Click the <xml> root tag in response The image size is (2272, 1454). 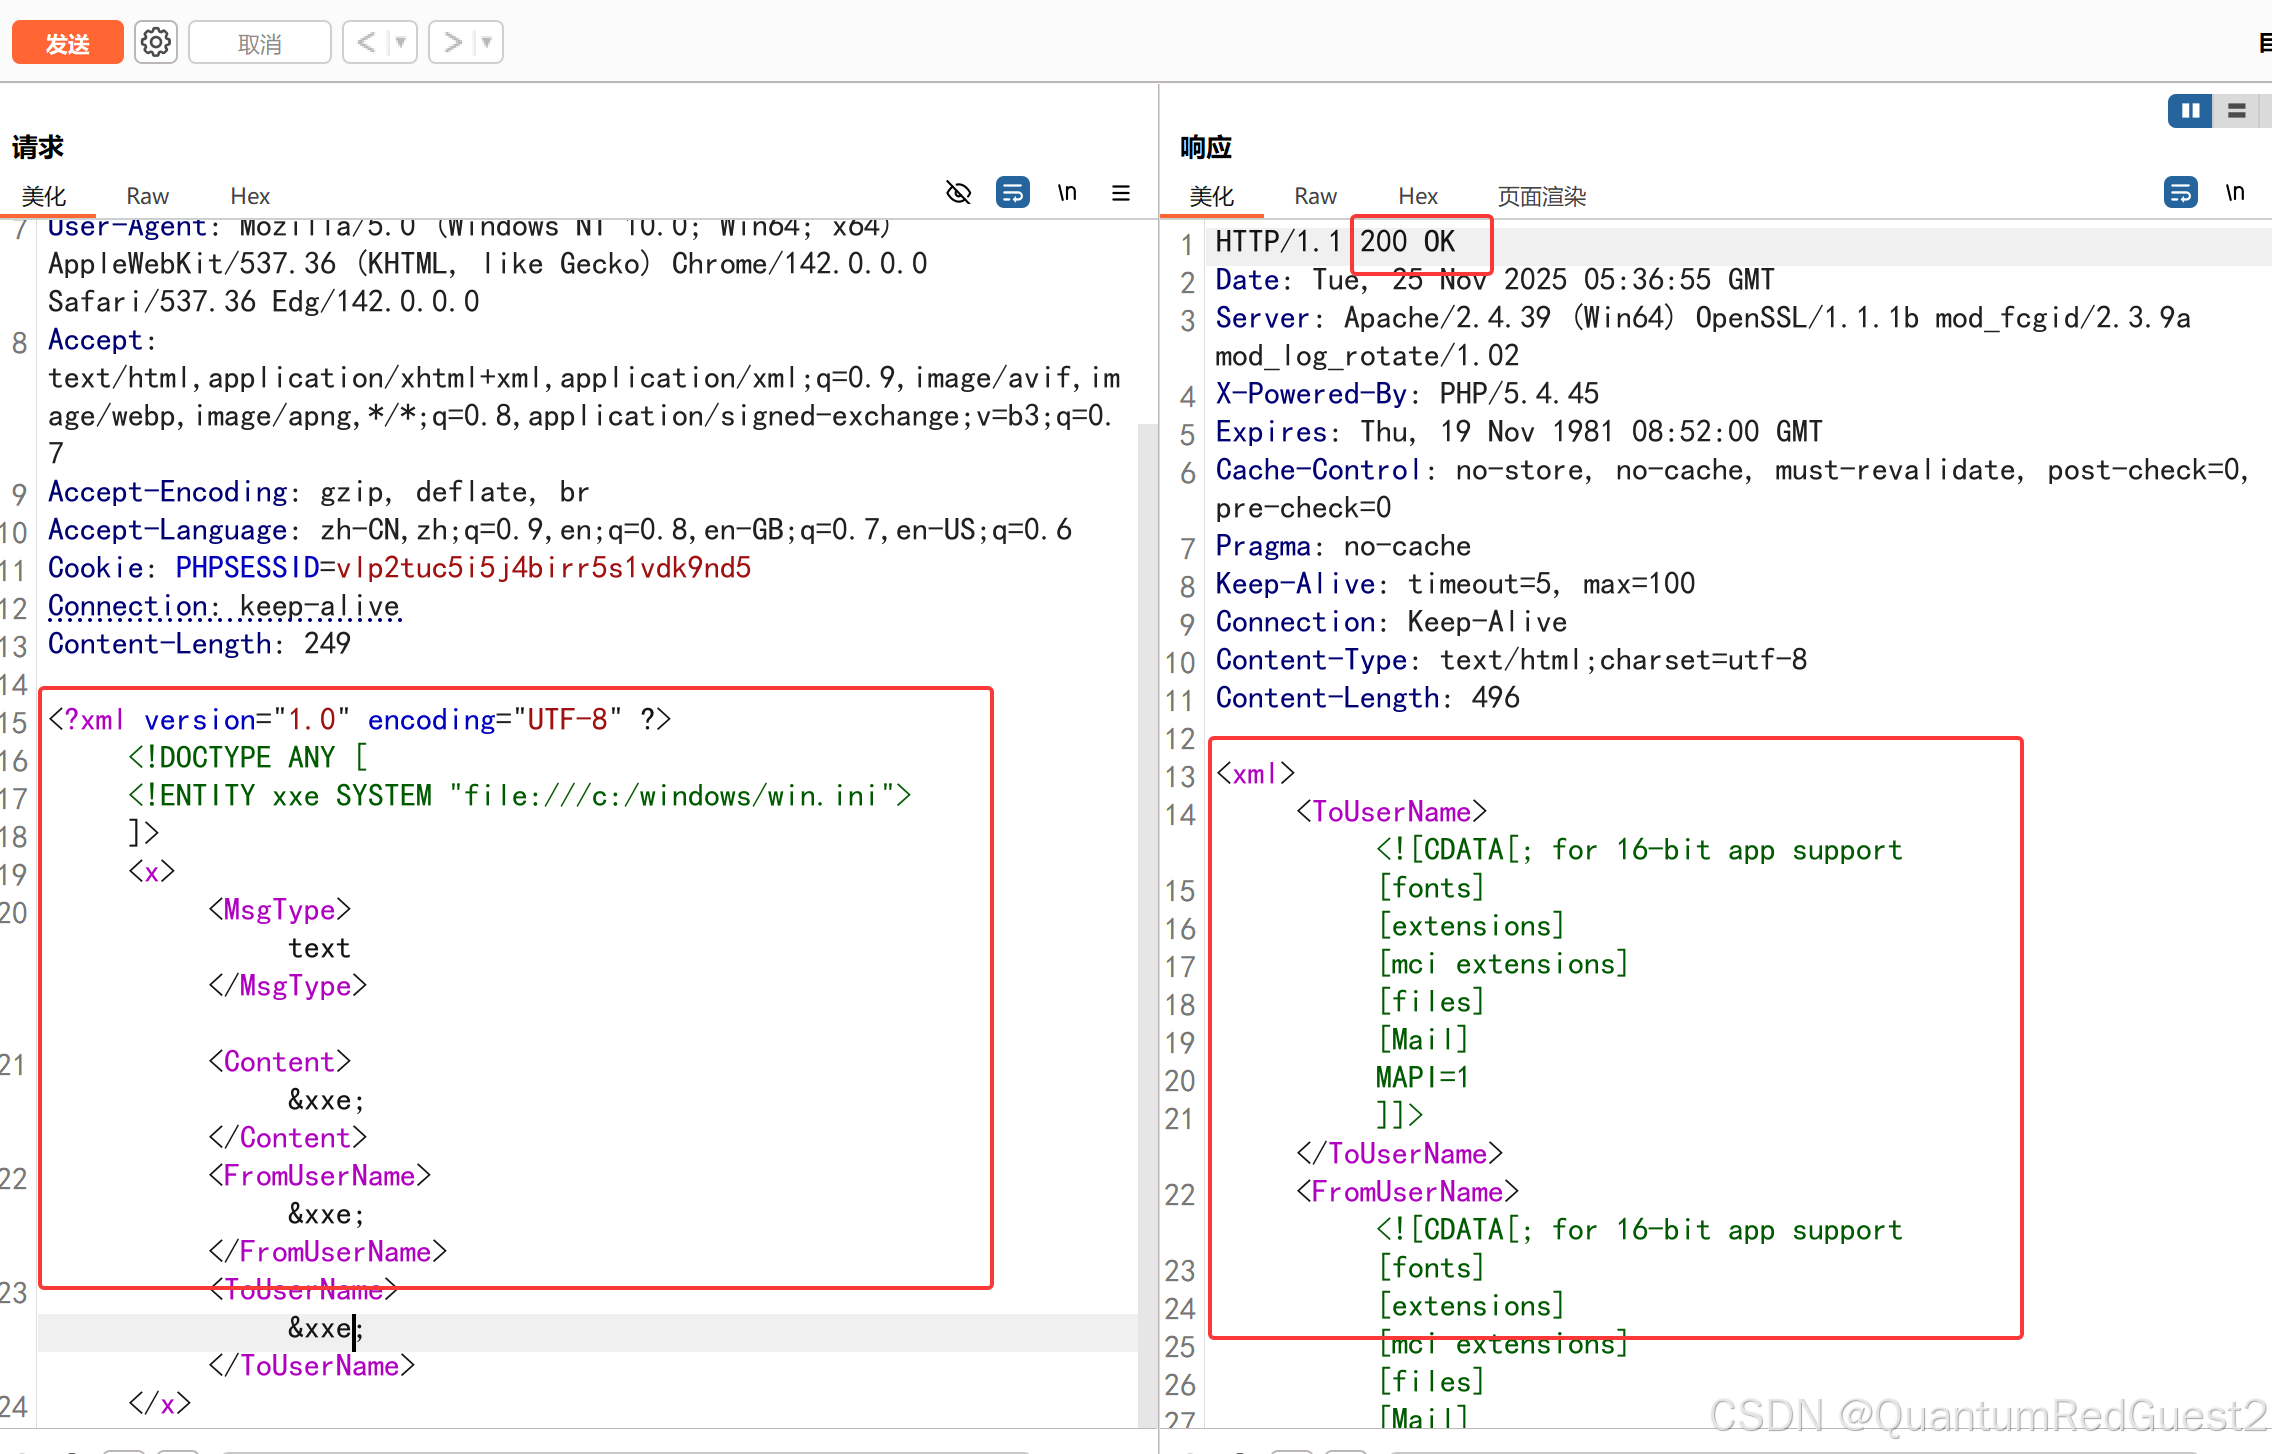pos(1255,774)
